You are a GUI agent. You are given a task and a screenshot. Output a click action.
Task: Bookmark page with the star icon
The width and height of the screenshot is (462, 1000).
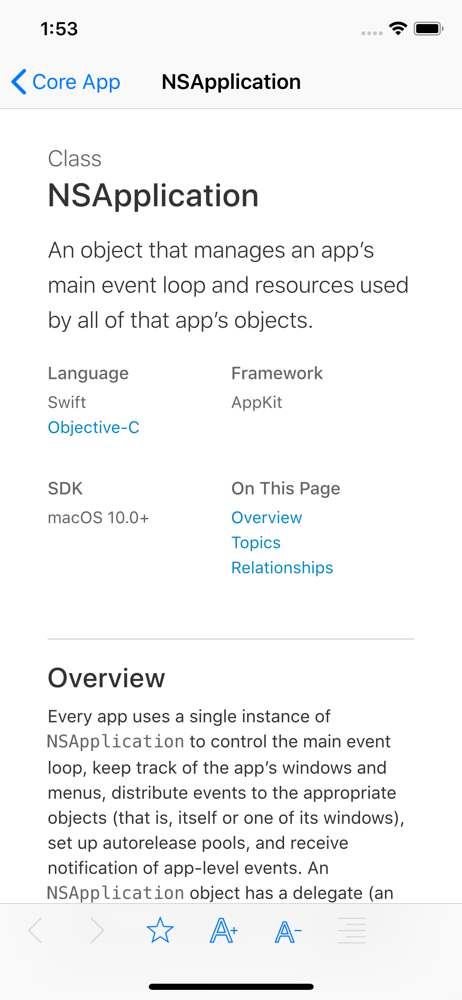pos(160,932)
